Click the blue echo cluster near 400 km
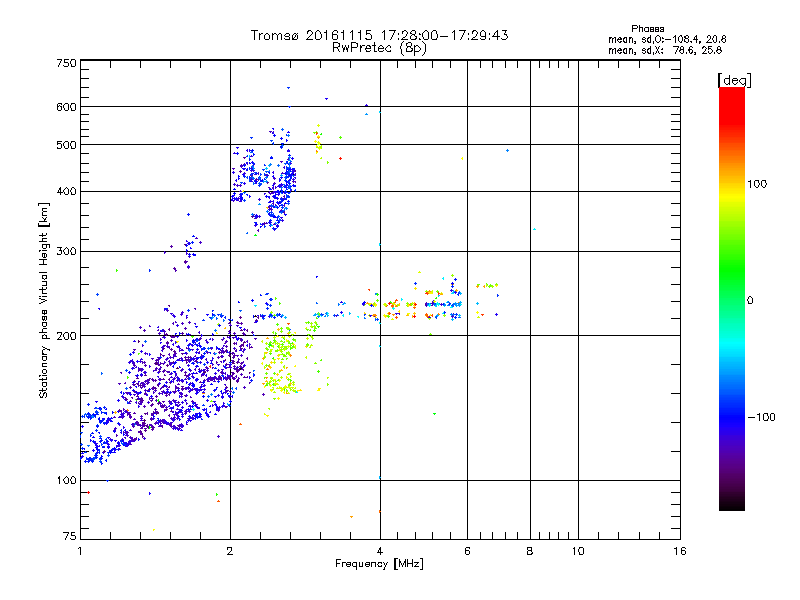The image size is (800, 600). tap(265, 186)
